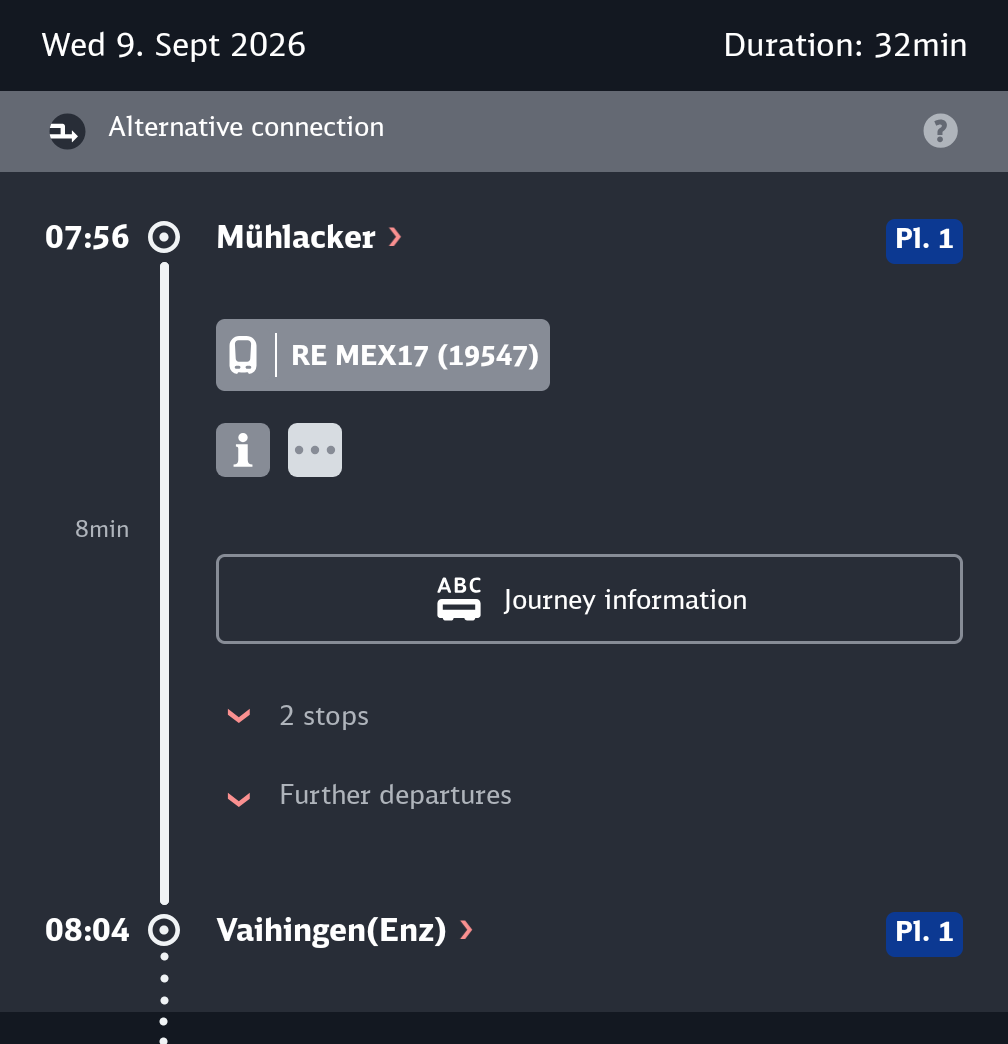Click the Pl. 1 badge at Vaihingen(Enz)
Screen dimensions: 1008x1044
click(924, 934)
